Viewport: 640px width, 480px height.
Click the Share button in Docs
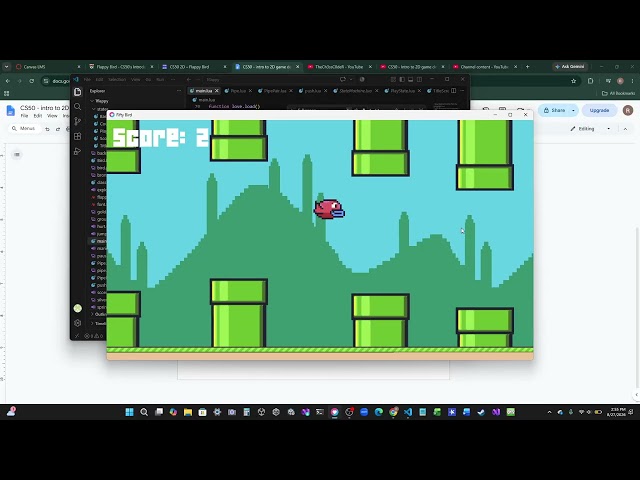pos(554,110)
